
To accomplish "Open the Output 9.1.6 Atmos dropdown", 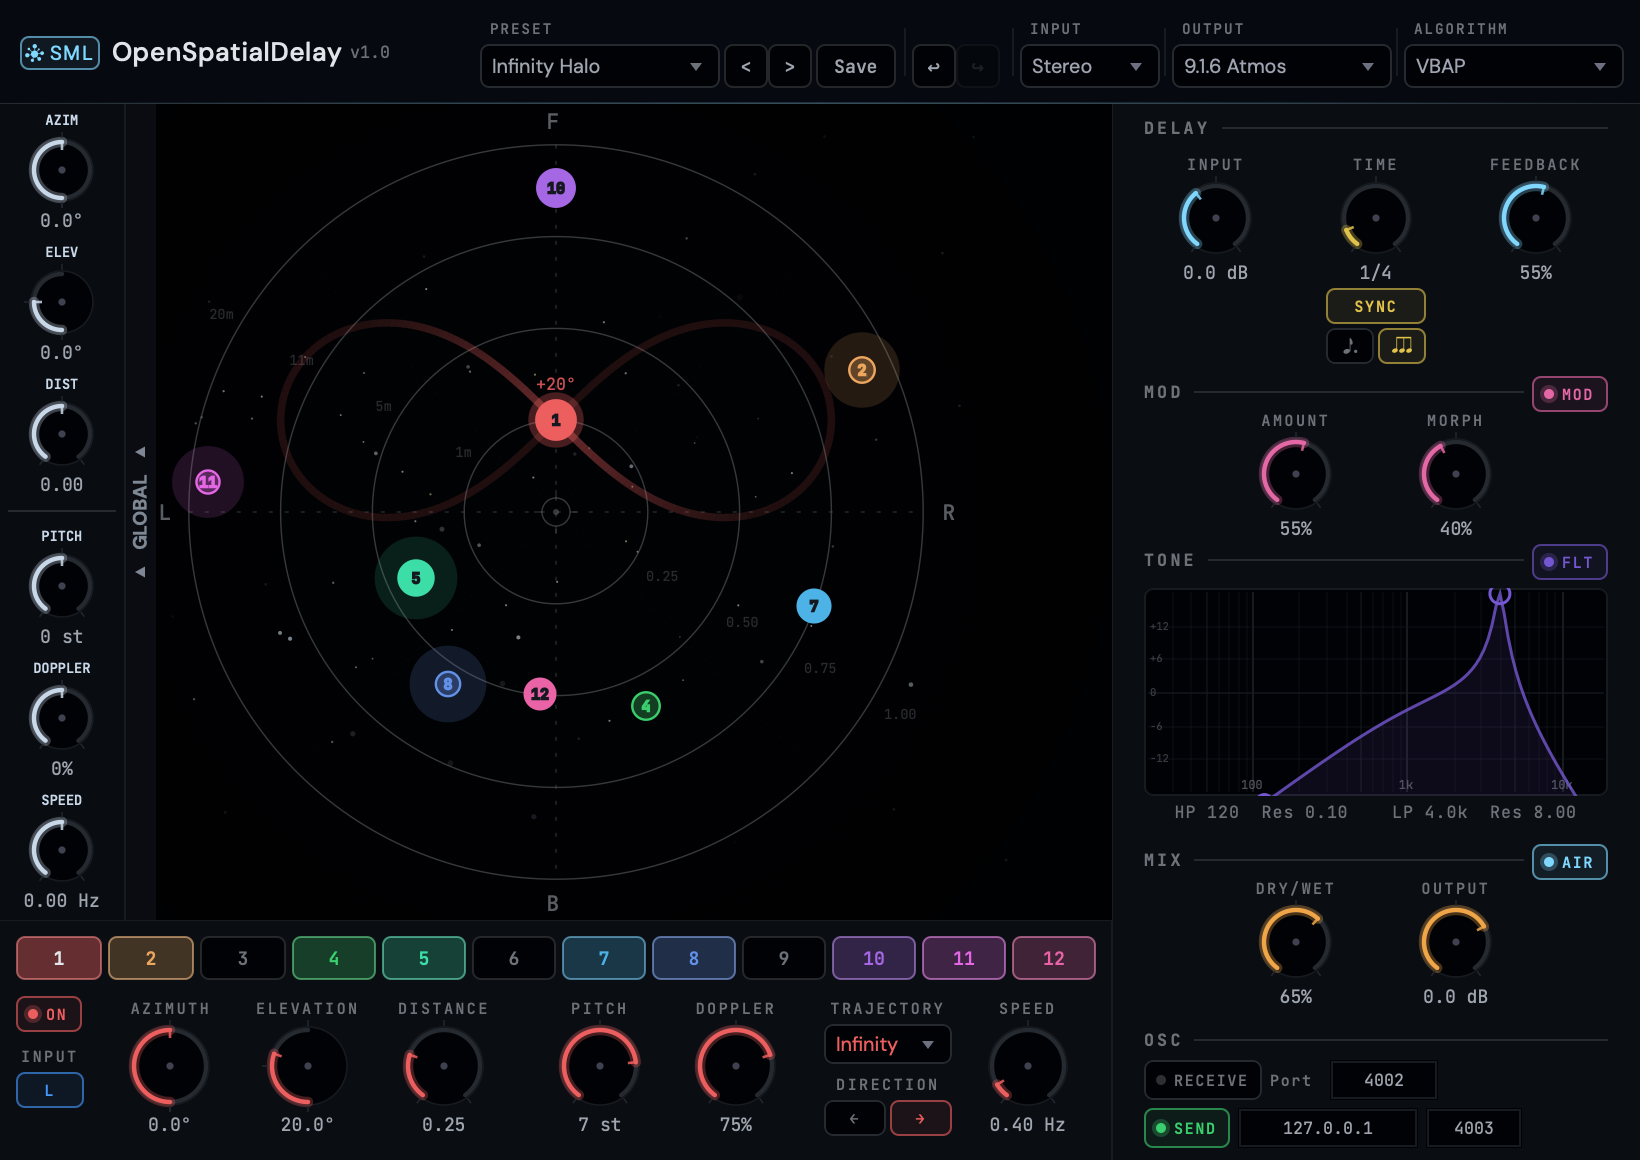I will pos(1282,66).
